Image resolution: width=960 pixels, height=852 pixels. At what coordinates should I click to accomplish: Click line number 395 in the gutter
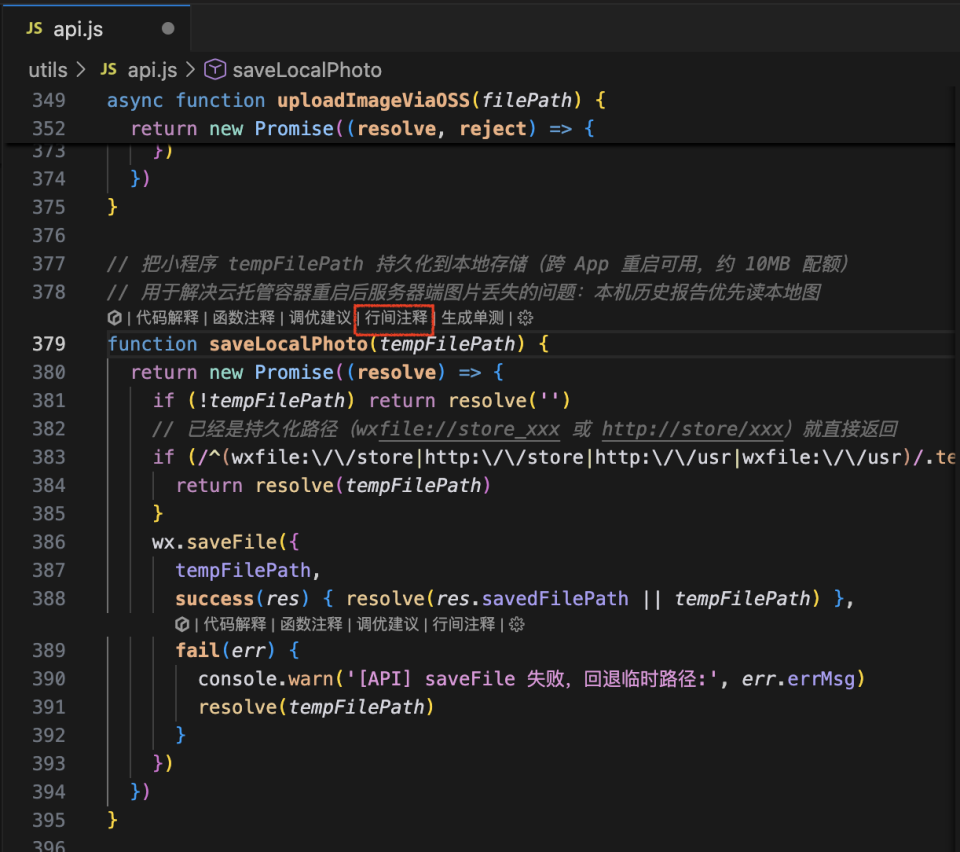[48, 820]
